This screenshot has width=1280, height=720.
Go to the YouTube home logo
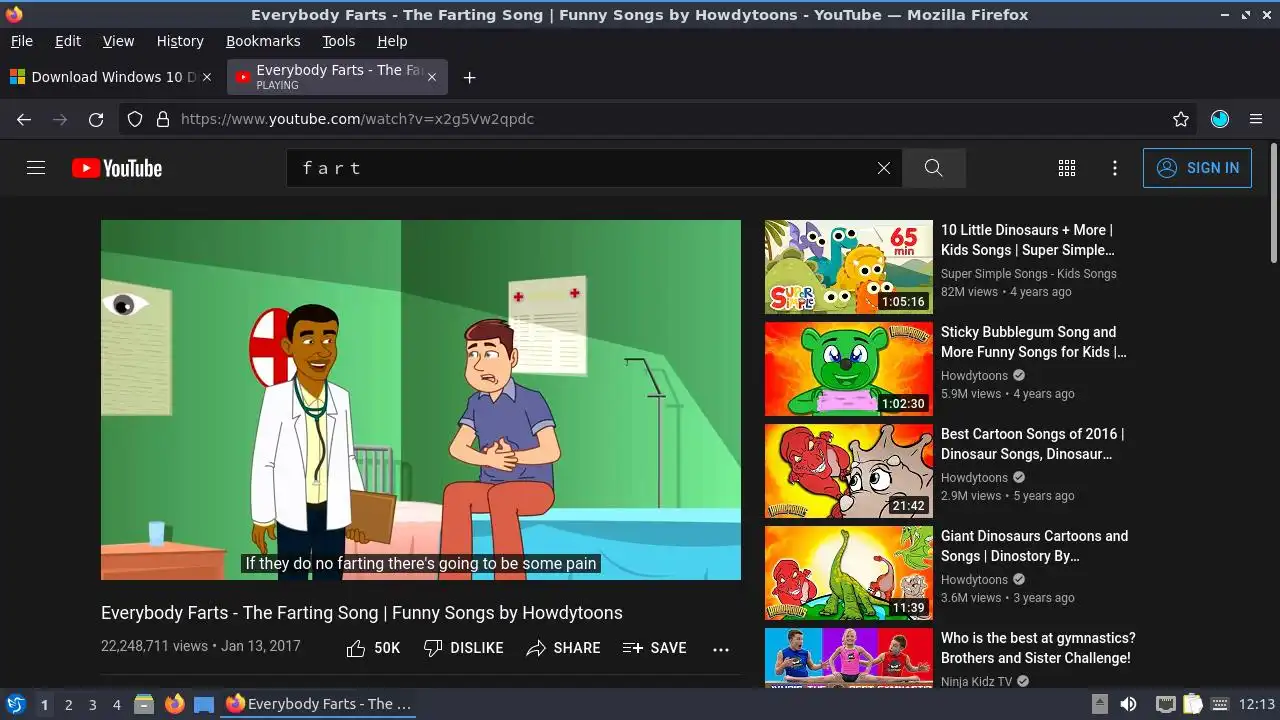(x=117, y=168)
